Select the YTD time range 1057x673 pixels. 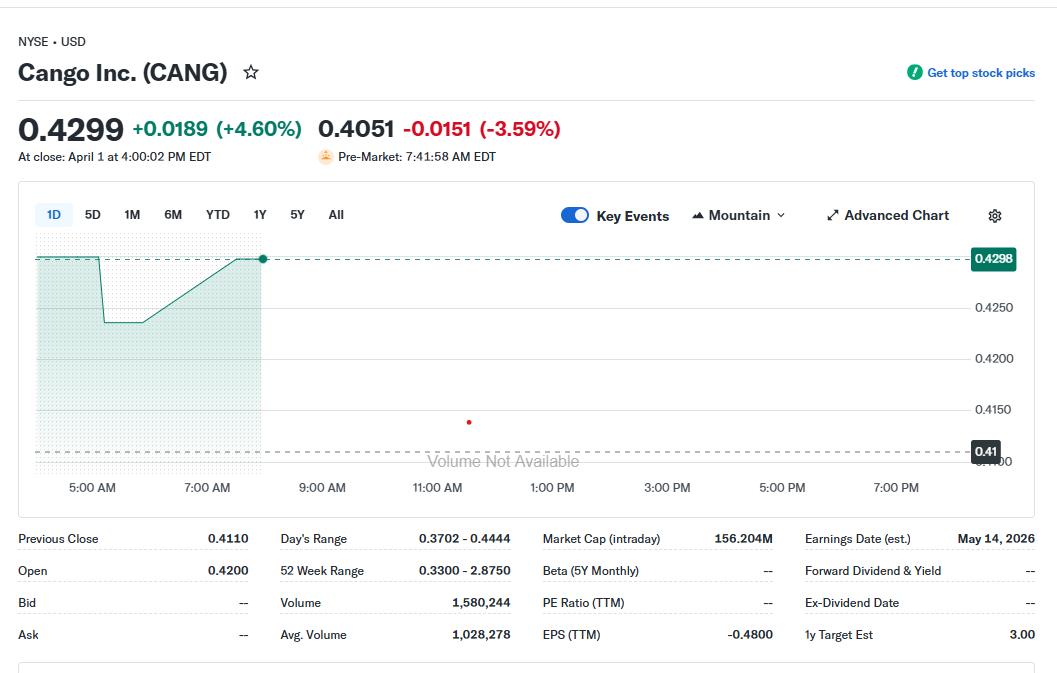coord(217,214)
